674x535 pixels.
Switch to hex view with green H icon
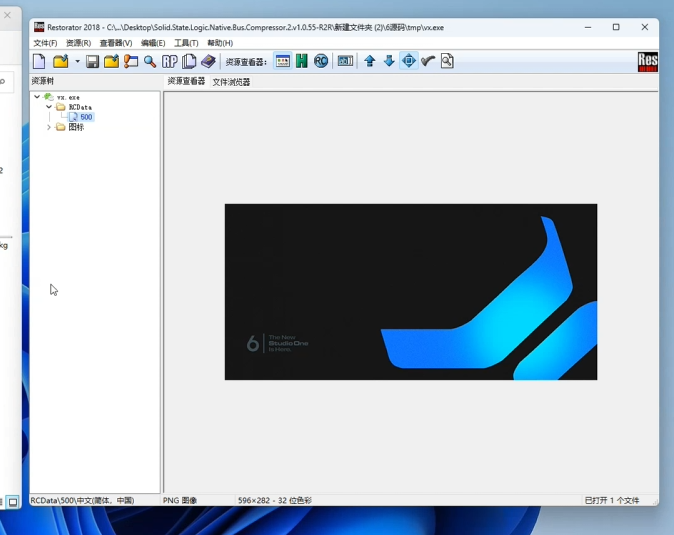point(302,61)
